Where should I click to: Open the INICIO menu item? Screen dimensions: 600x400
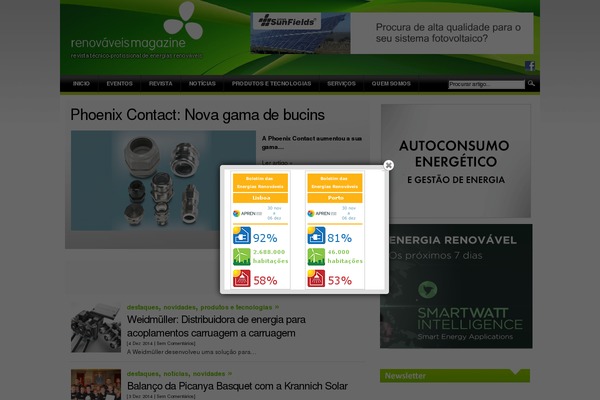tap(81, 83)
